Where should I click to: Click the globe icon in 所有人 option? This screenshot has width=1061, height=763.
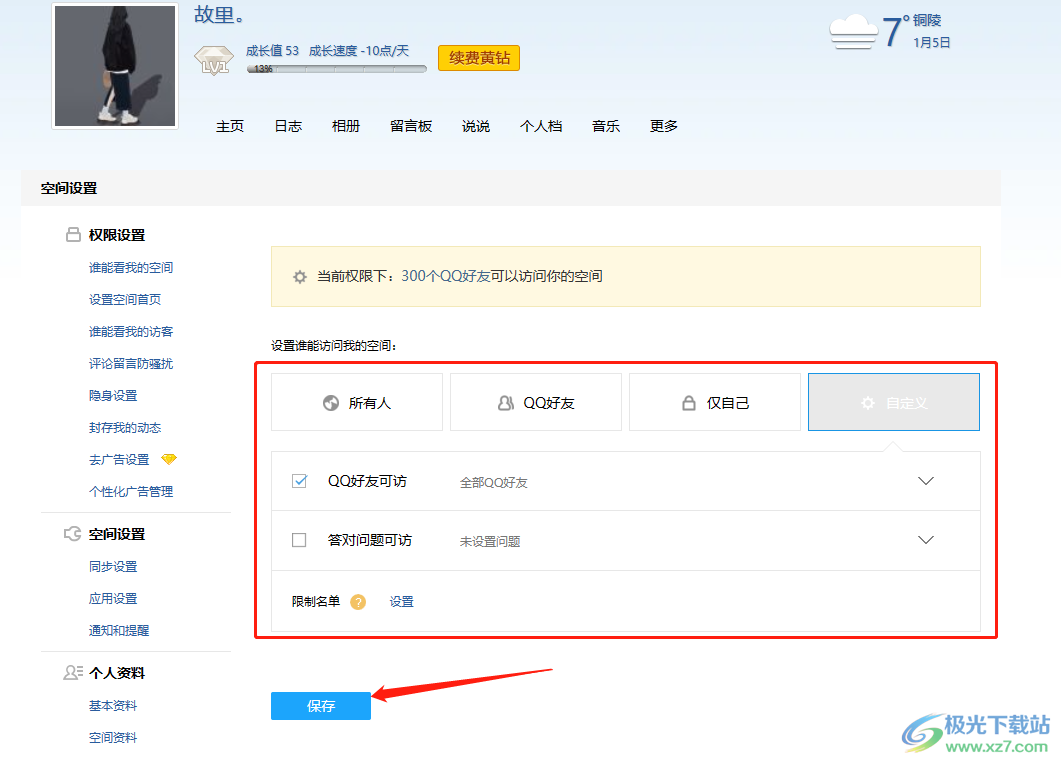(x=331, y=403)
